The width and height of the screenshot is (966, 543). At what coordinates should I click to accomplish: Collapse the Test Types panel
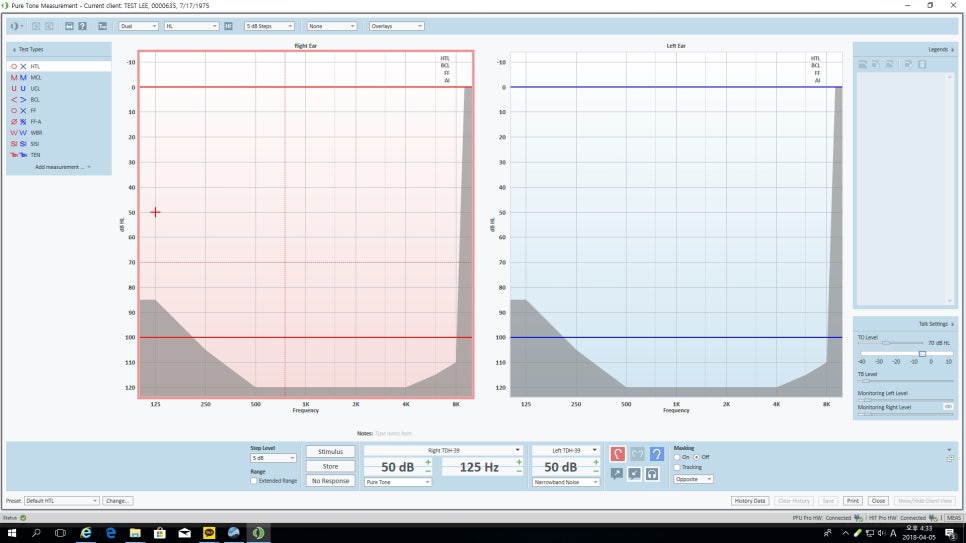[x=14, y=49]
